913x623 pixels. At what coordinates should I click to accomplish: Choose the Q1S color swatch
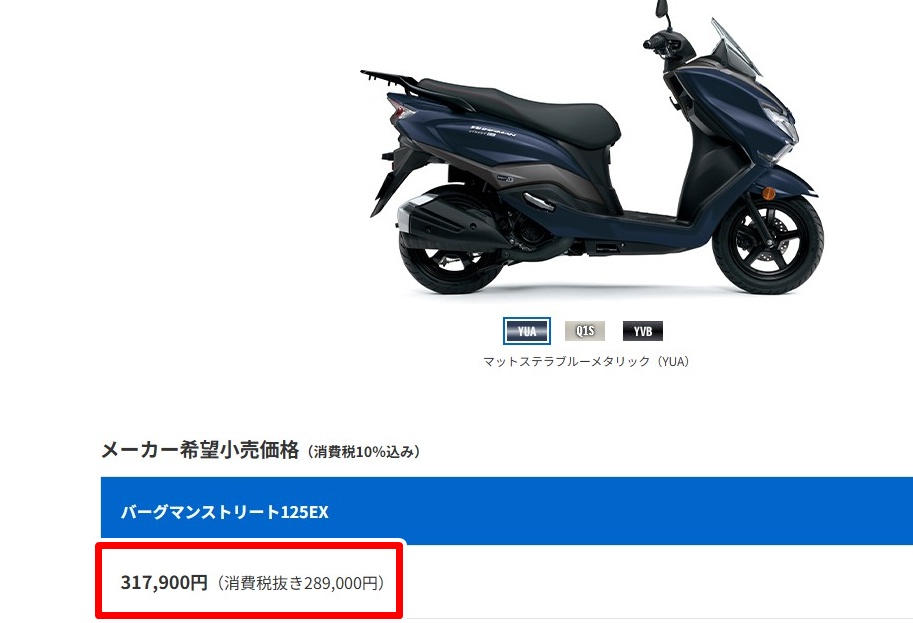585,331
